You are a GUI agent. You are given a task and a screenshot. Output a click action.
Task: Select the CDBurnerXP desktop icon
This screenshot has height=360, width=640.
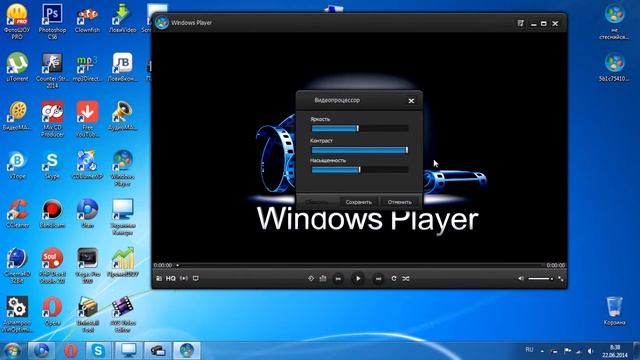tap(87, 165)
